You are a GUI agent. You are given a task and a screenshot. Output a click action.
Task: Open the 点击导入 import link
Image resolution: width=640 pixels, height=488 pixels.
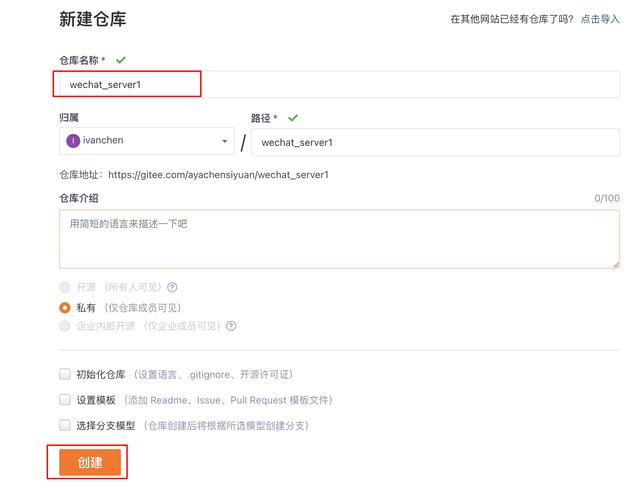pos(600,19)
